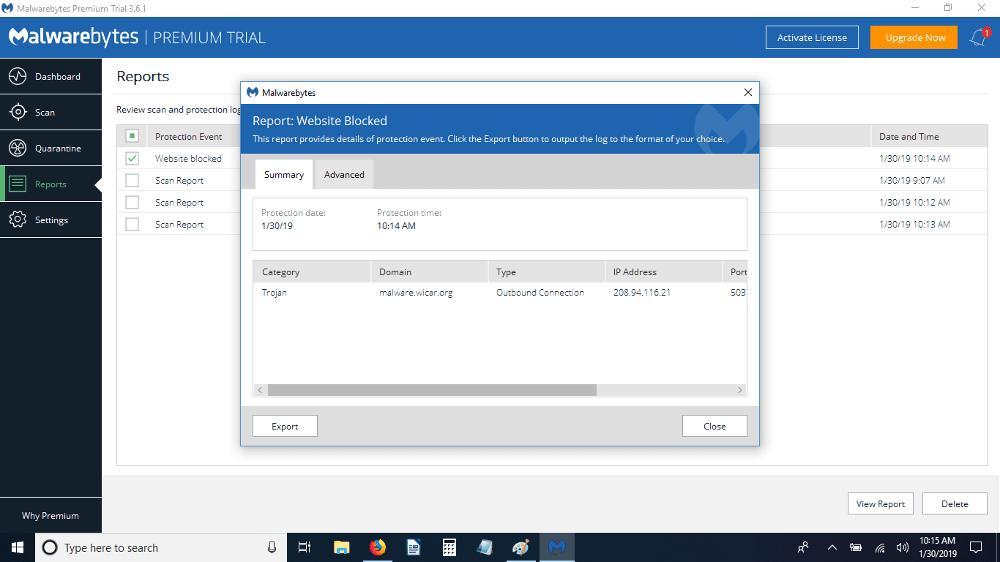Close the report dialog with X

tap(747, 92)
